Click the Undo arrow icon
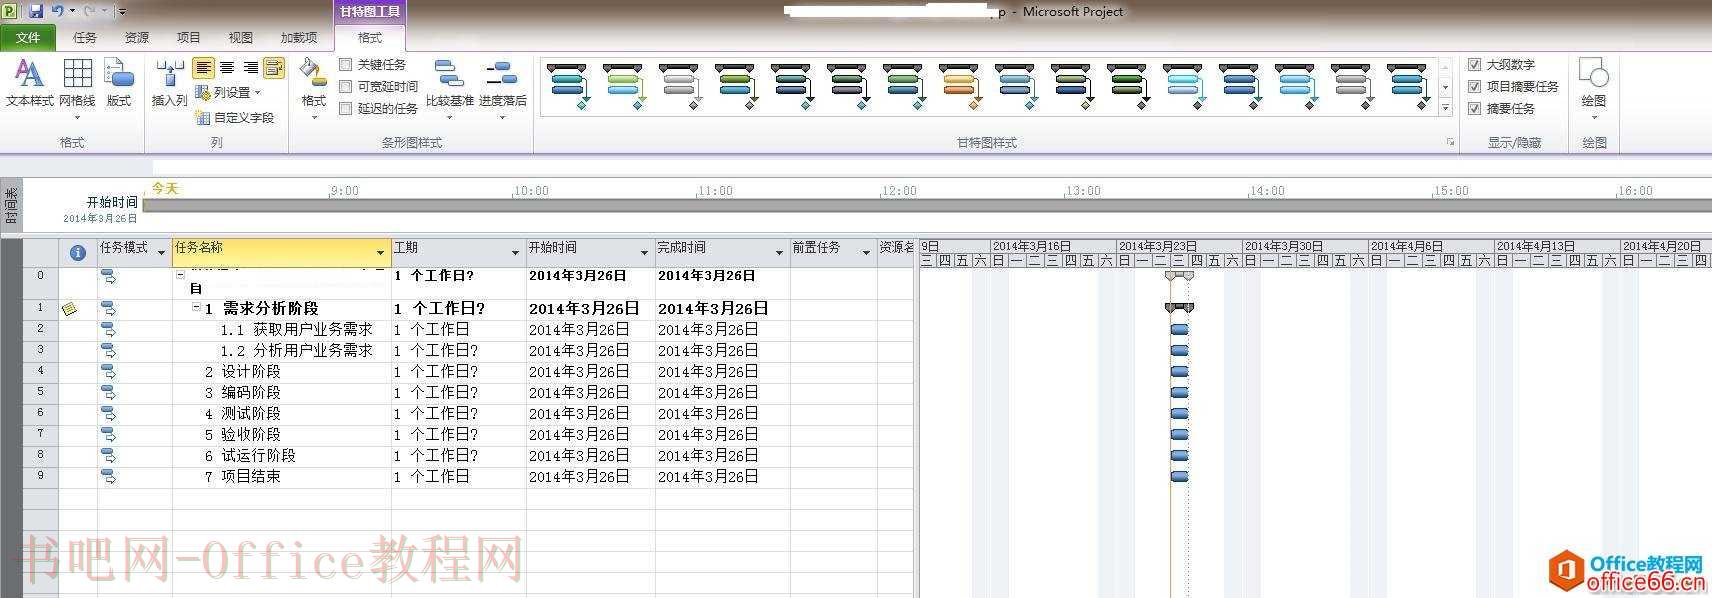The height and width of the screenshot is (598, 1712). 58,11
